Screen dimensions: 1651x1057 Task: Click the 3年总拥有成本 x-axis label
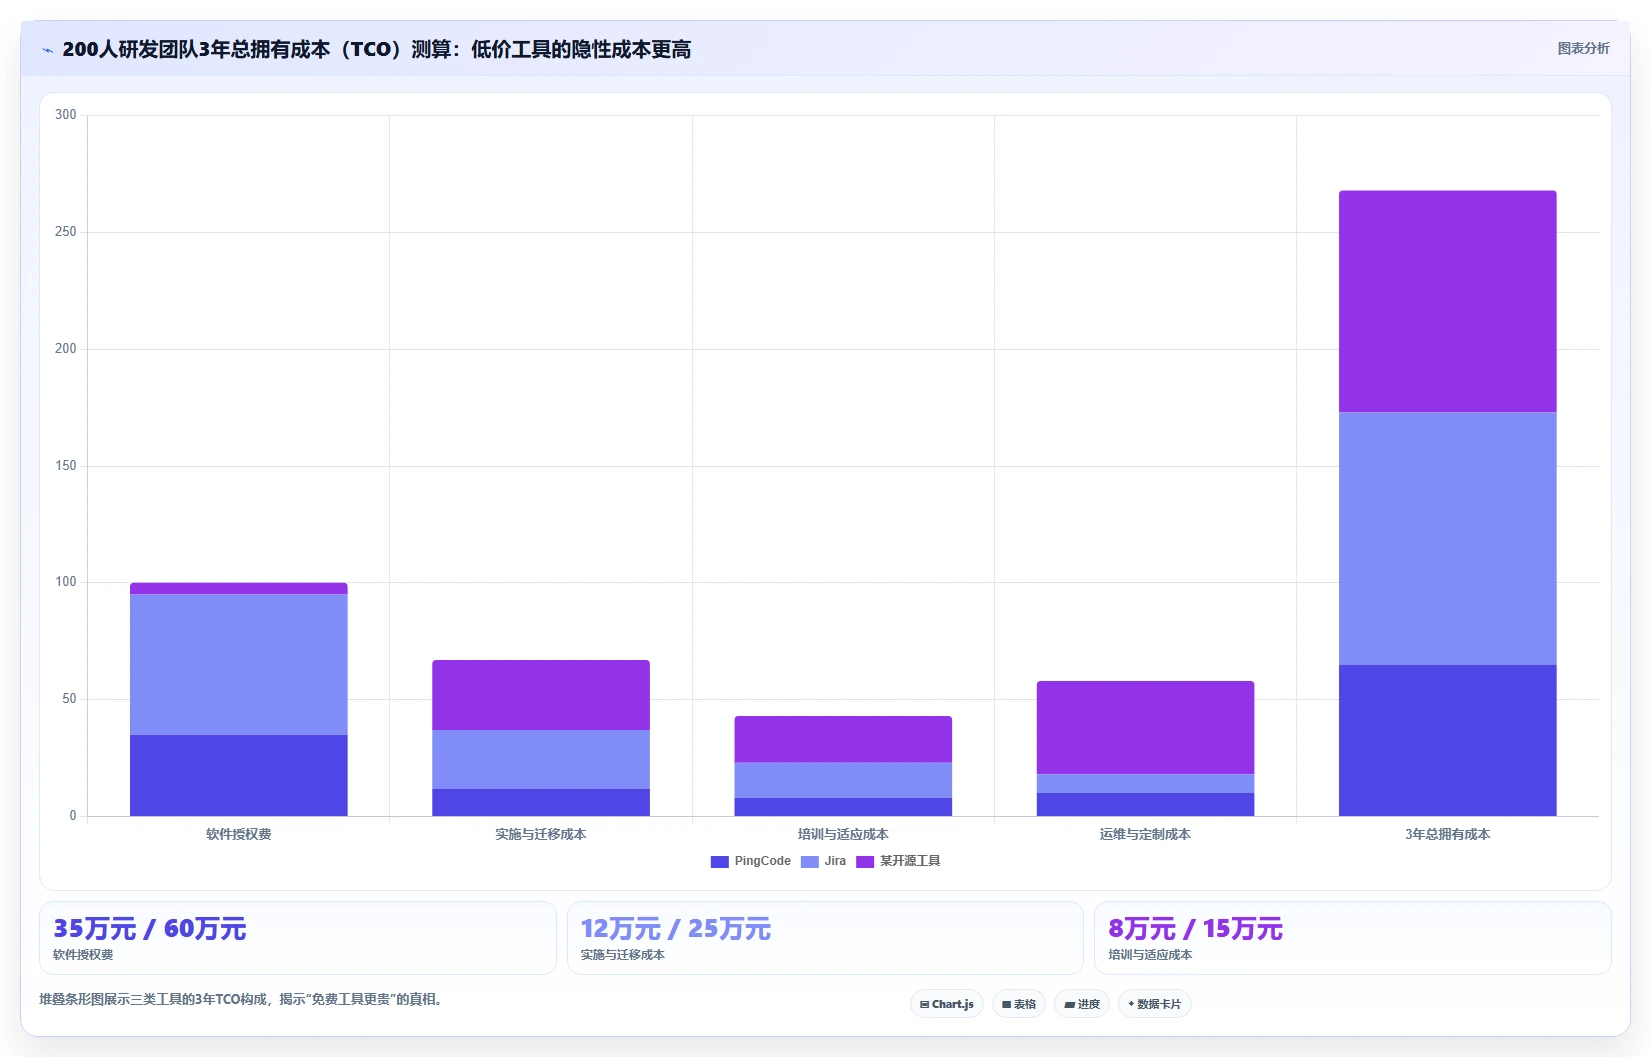click(x=1448, y=834)
